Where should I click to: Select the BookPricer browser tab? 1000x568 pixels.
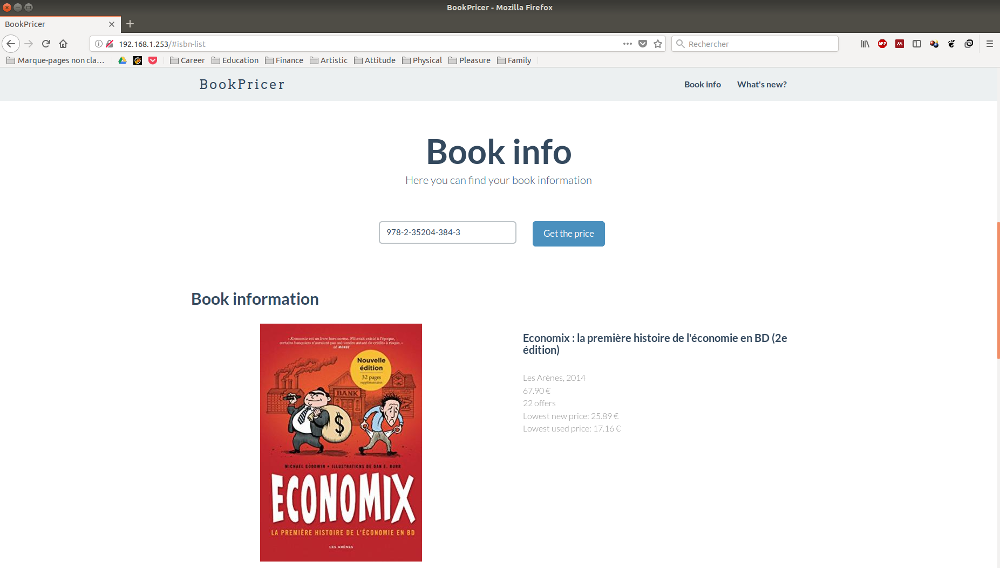[60, 24]
